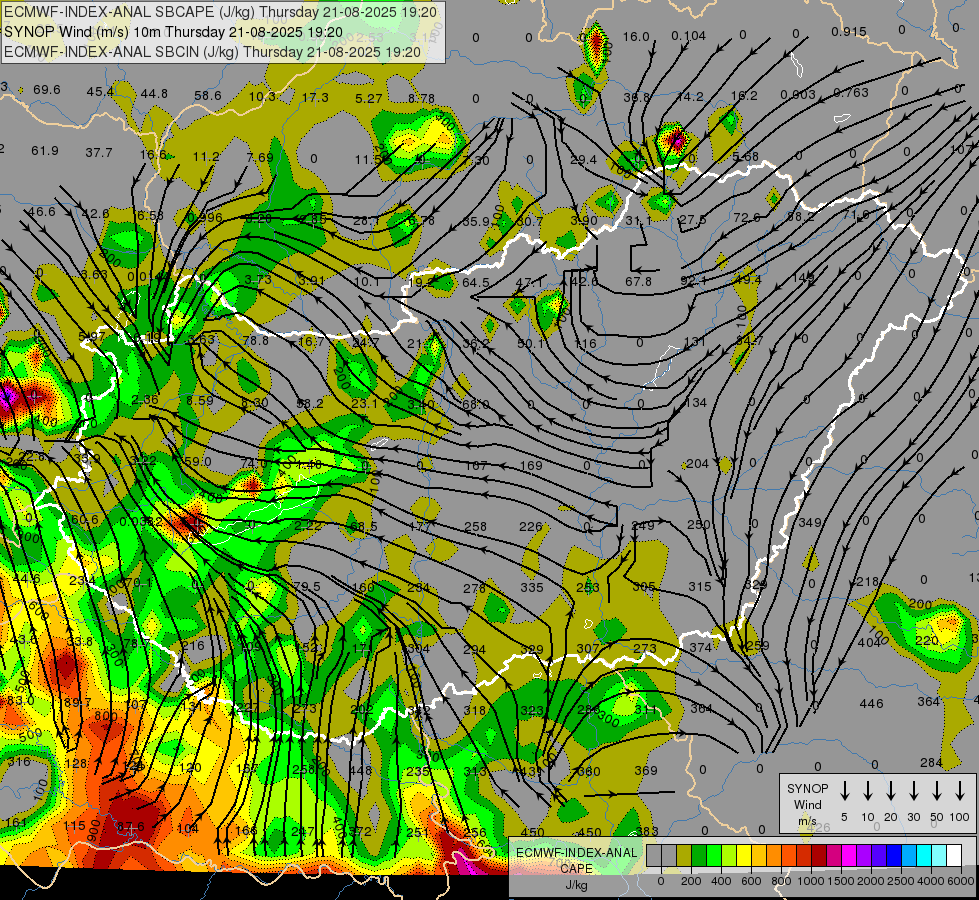Click the map value '315'

tap(700, 586)
